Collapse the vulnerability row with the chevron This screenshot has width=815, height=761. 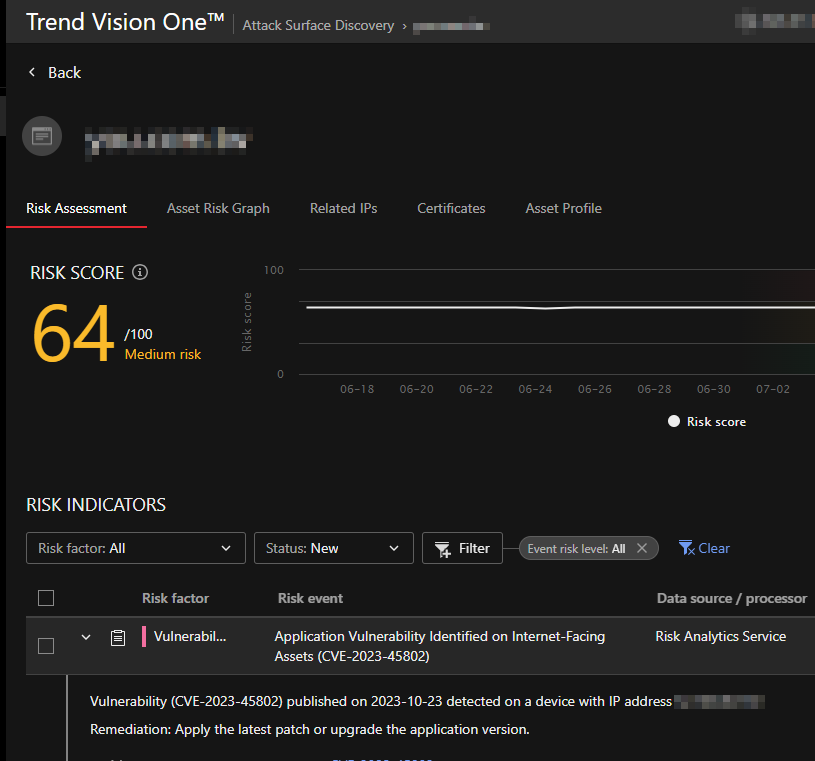[x=86, y=637]
